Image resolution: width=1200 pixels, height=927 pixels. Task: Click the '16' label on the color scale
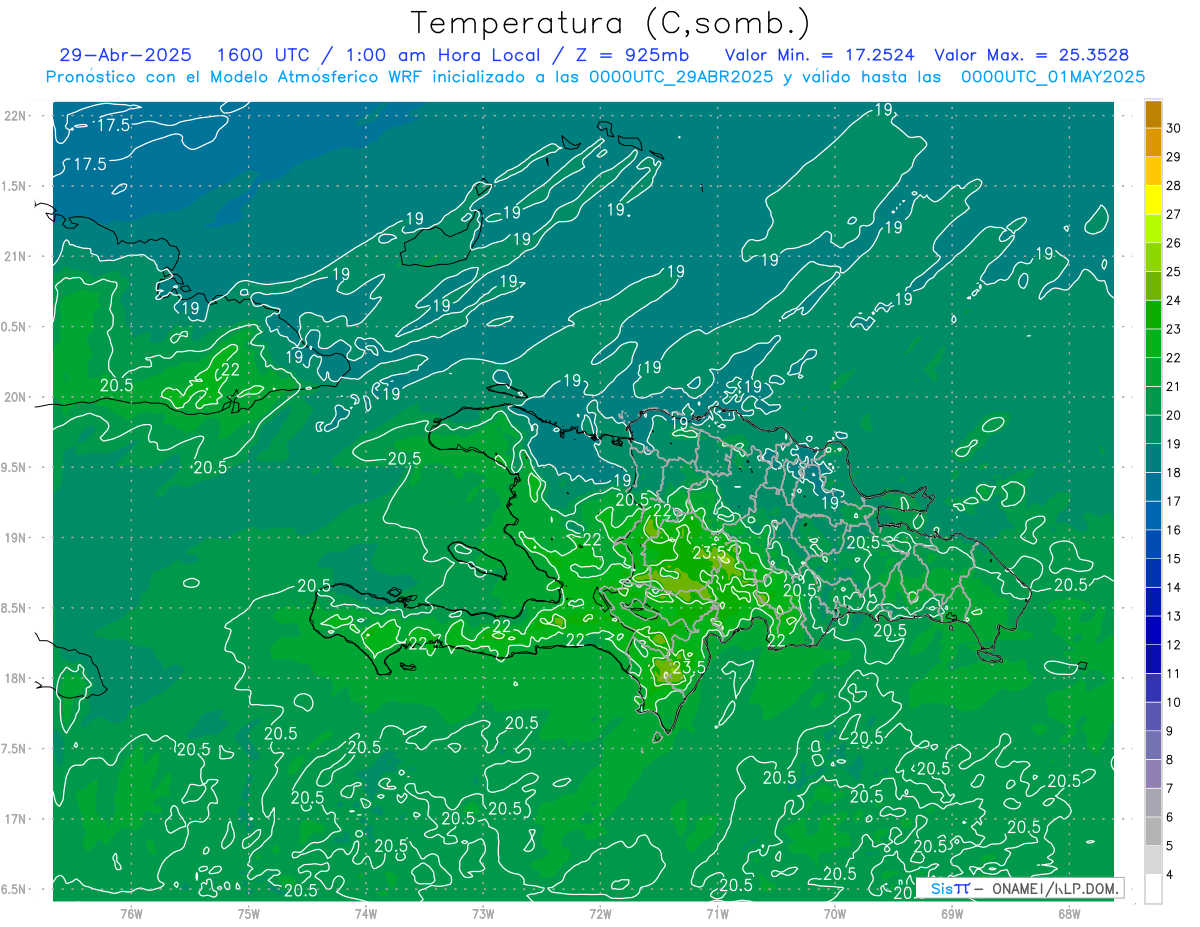tap(1174, 530)
